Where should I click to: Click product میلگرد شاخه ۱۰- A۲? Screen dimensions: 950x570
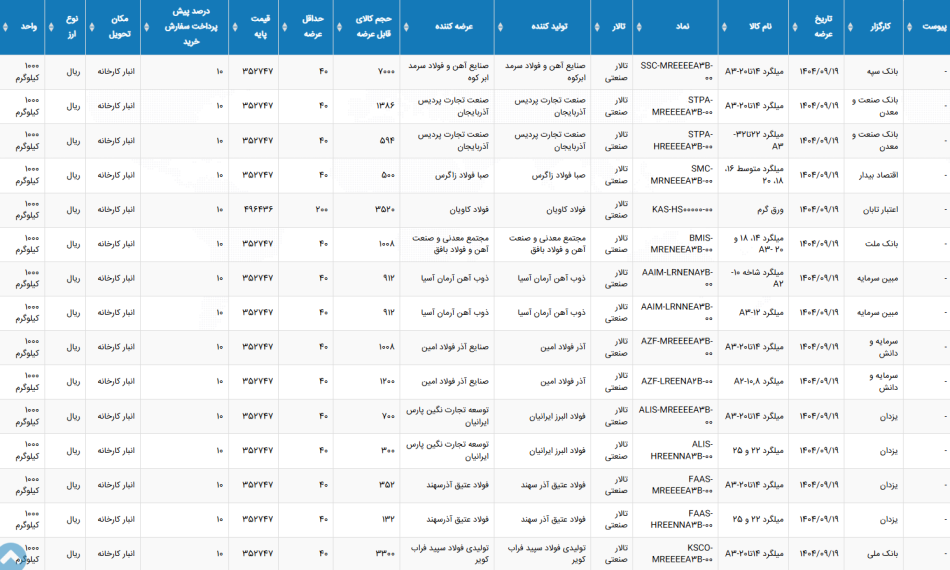pos(757,278)
